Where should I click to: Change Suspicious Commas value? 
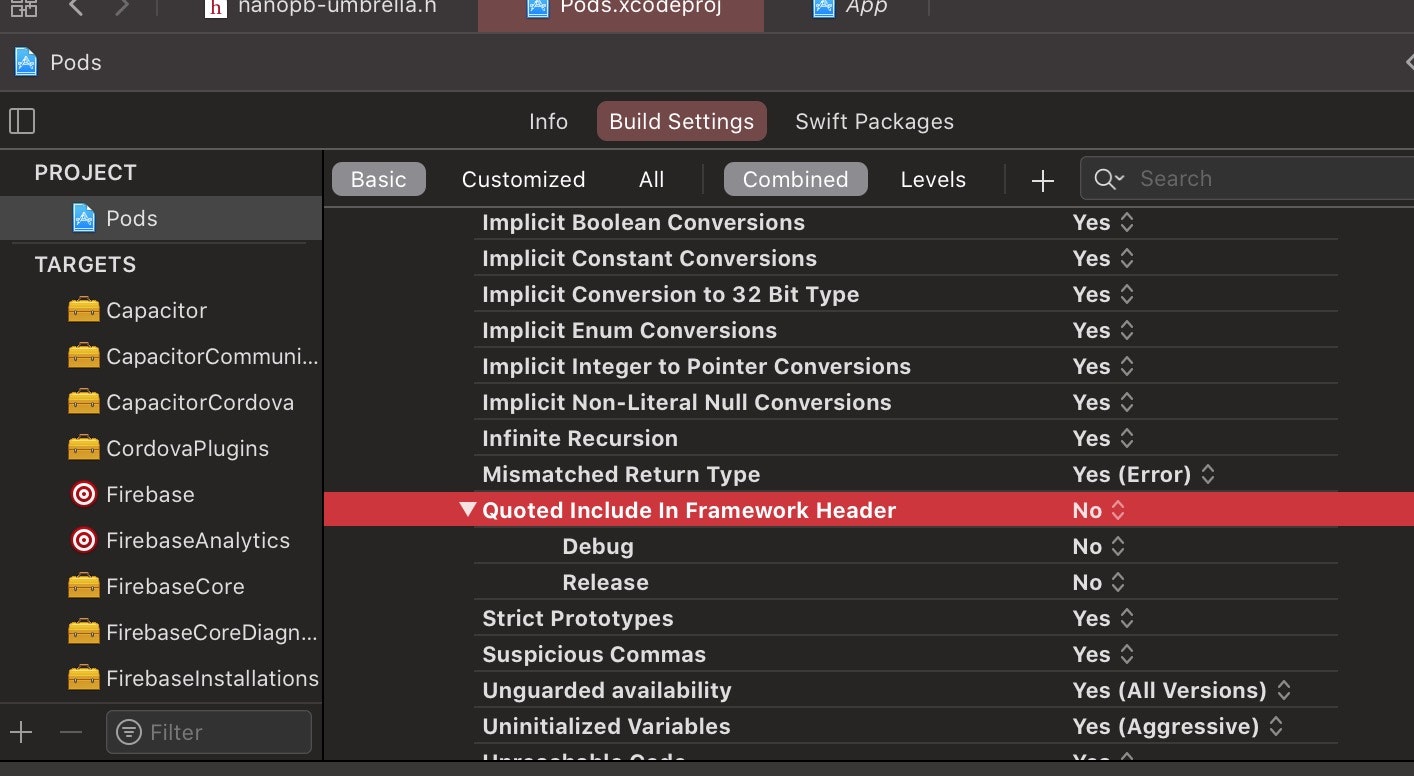[x=1103, y=654]
